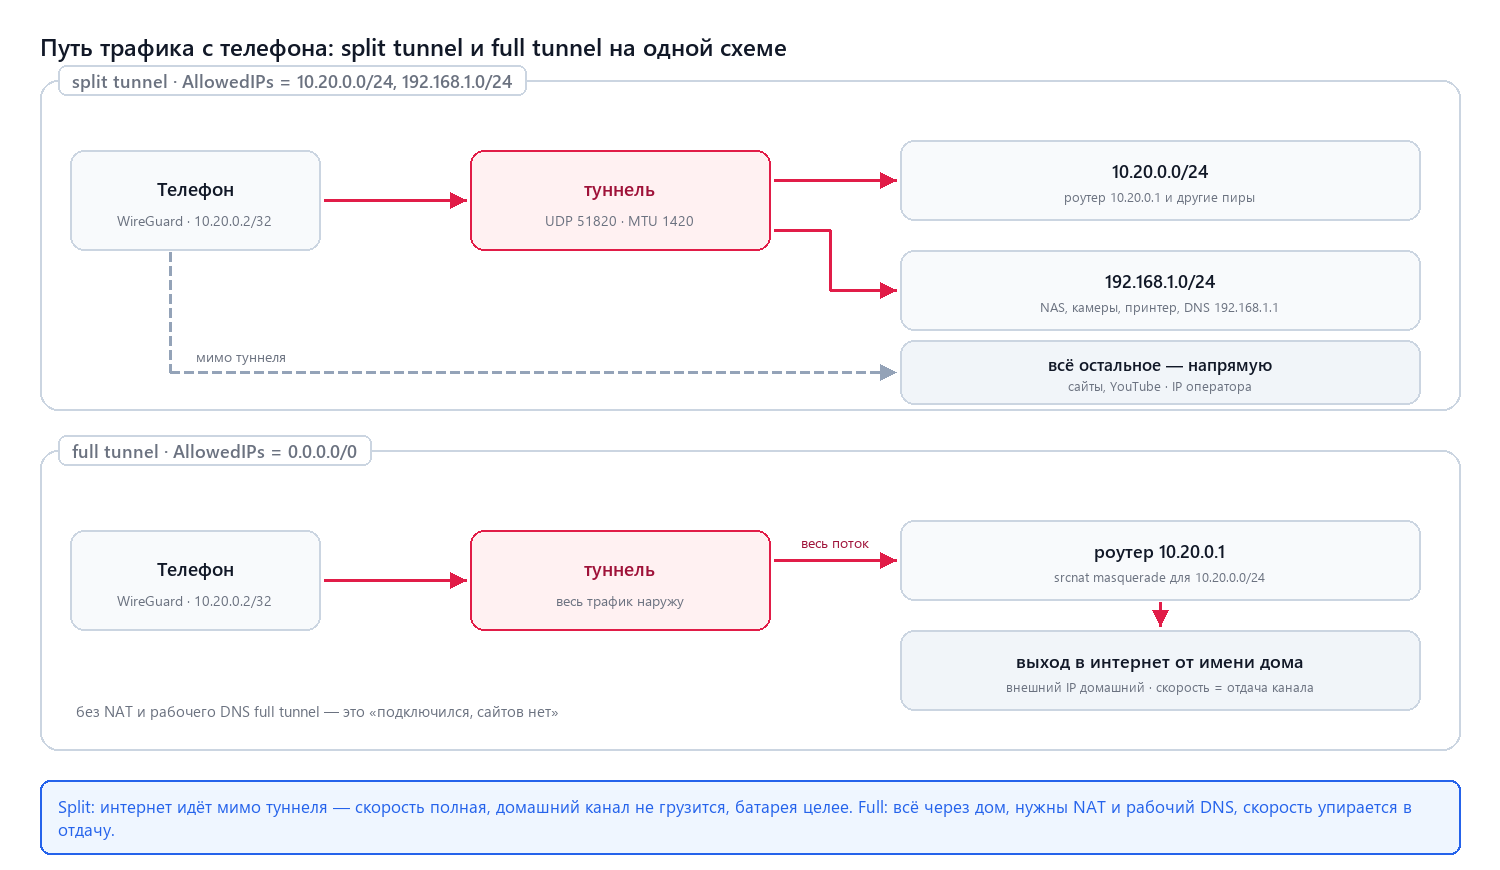Click the Телефон box in split tunnel section
Image resolution: width=1500 pixels, height=870 pixels.
pos(195,200)
